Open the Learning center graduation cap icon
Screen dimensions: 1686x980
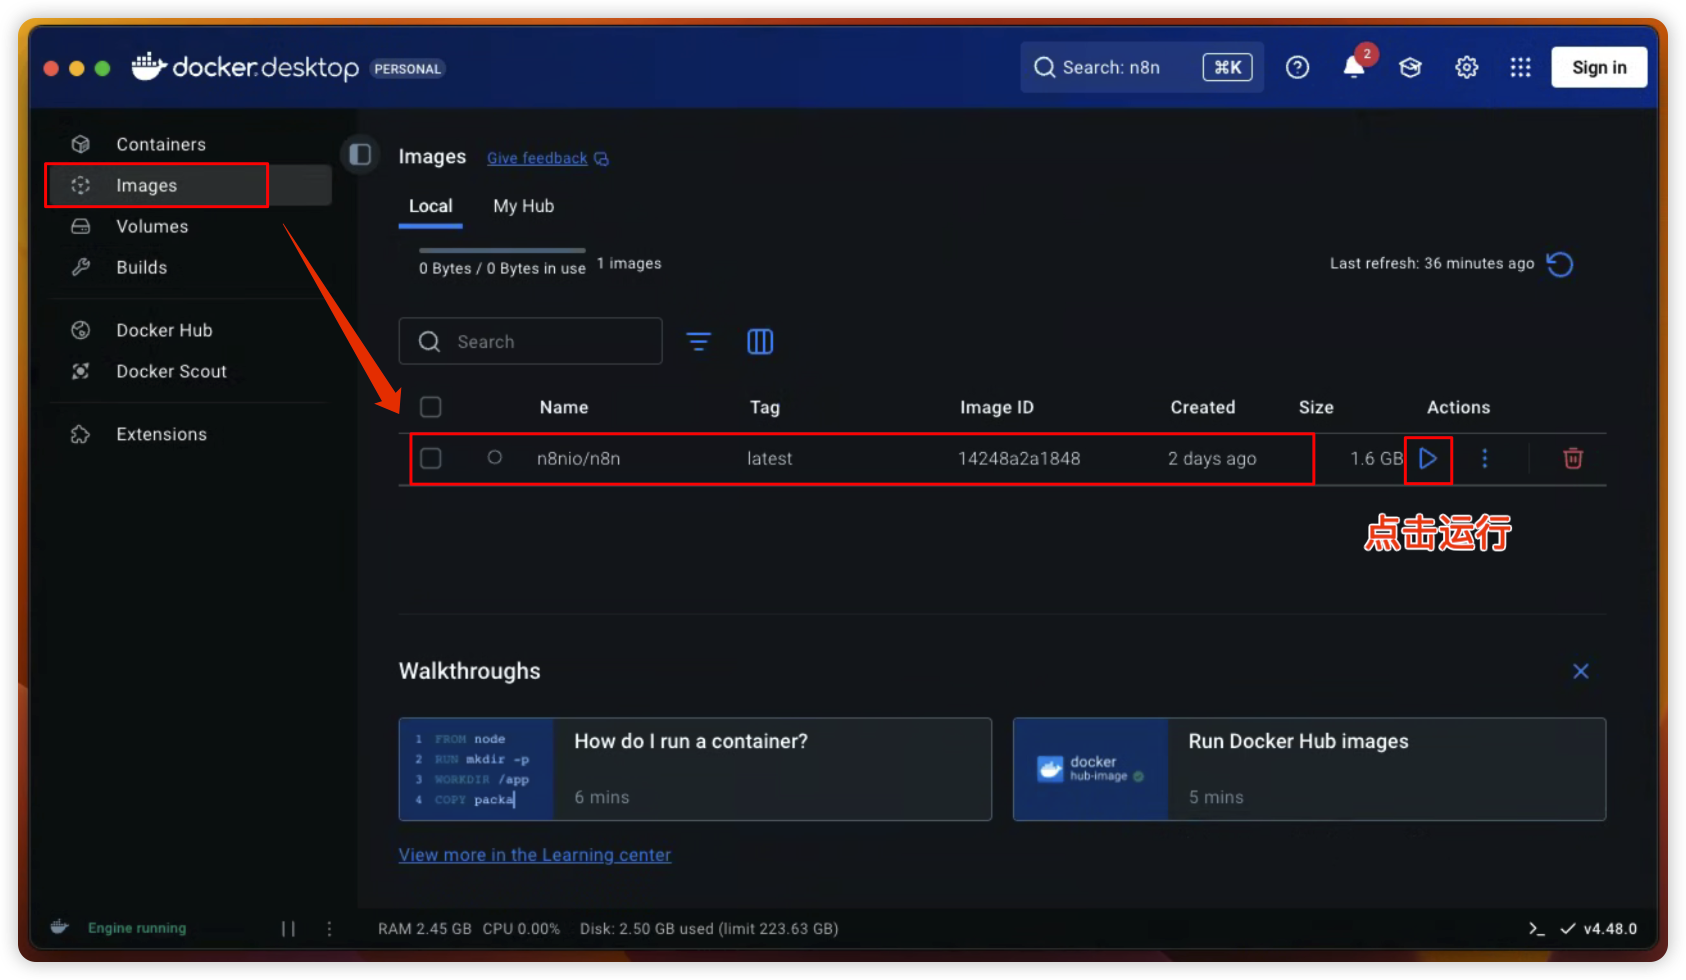click(1410, 67)
